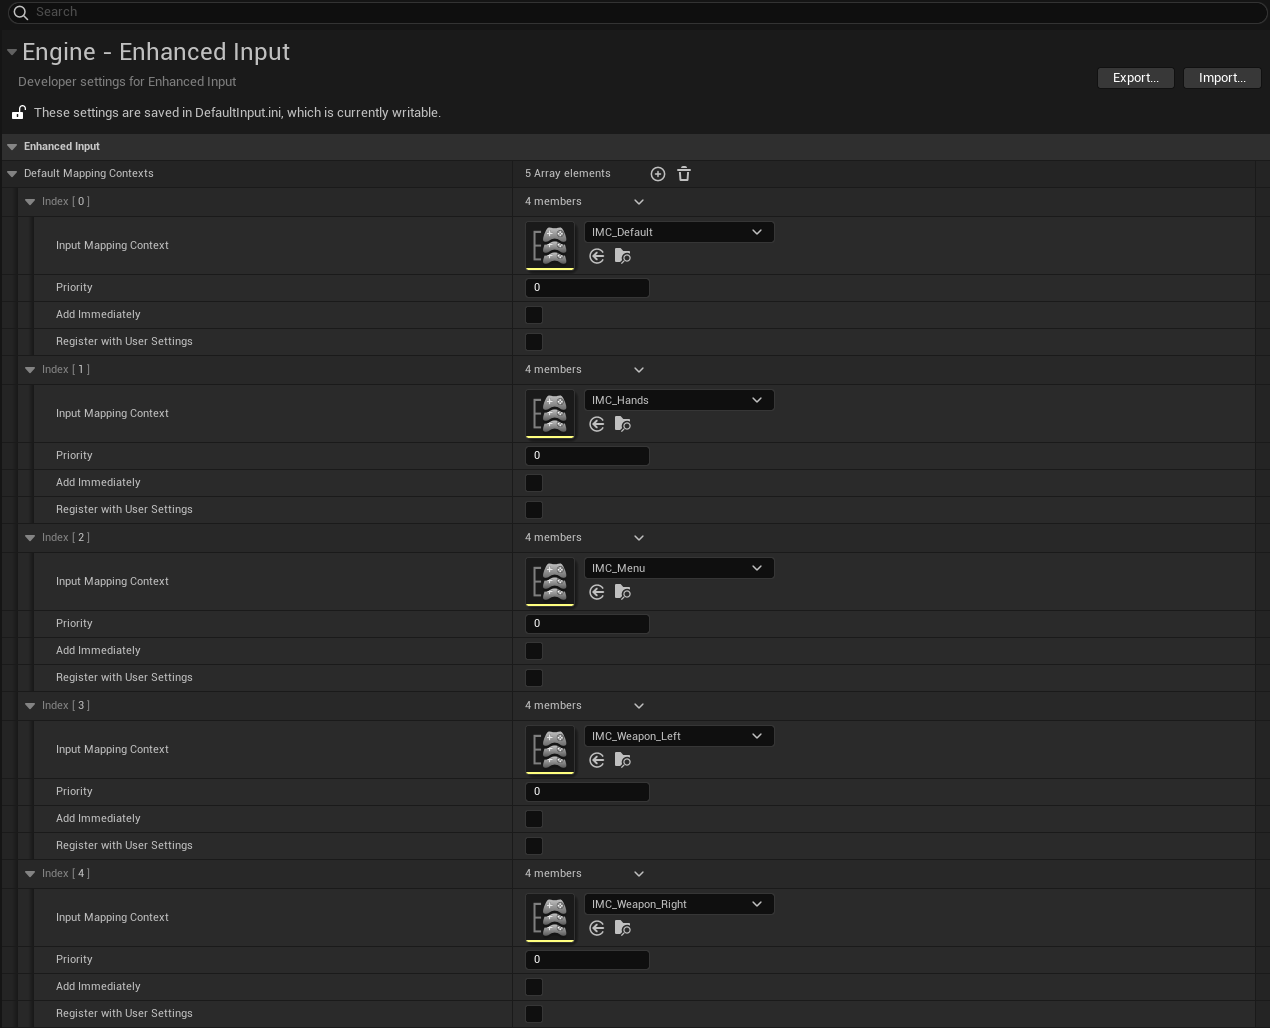Browse to IMC_Default in Content Browser
1270x1028 pixels.
point(623,257)
